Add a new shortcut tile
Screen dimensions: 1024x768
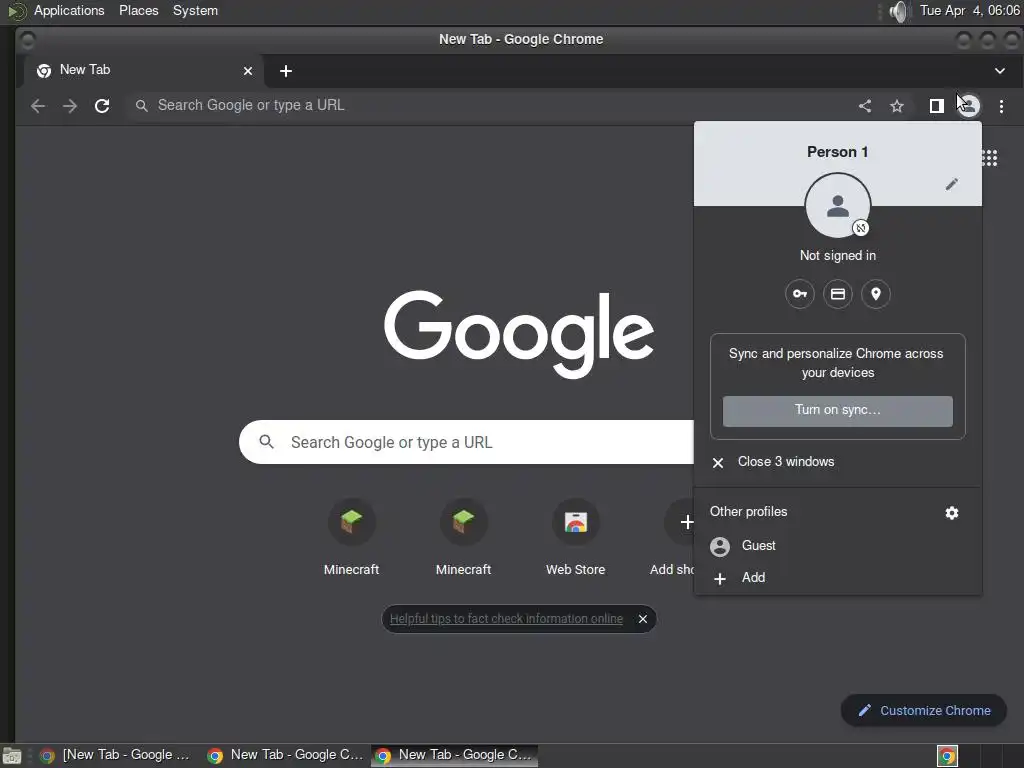[x=679, y=538]
